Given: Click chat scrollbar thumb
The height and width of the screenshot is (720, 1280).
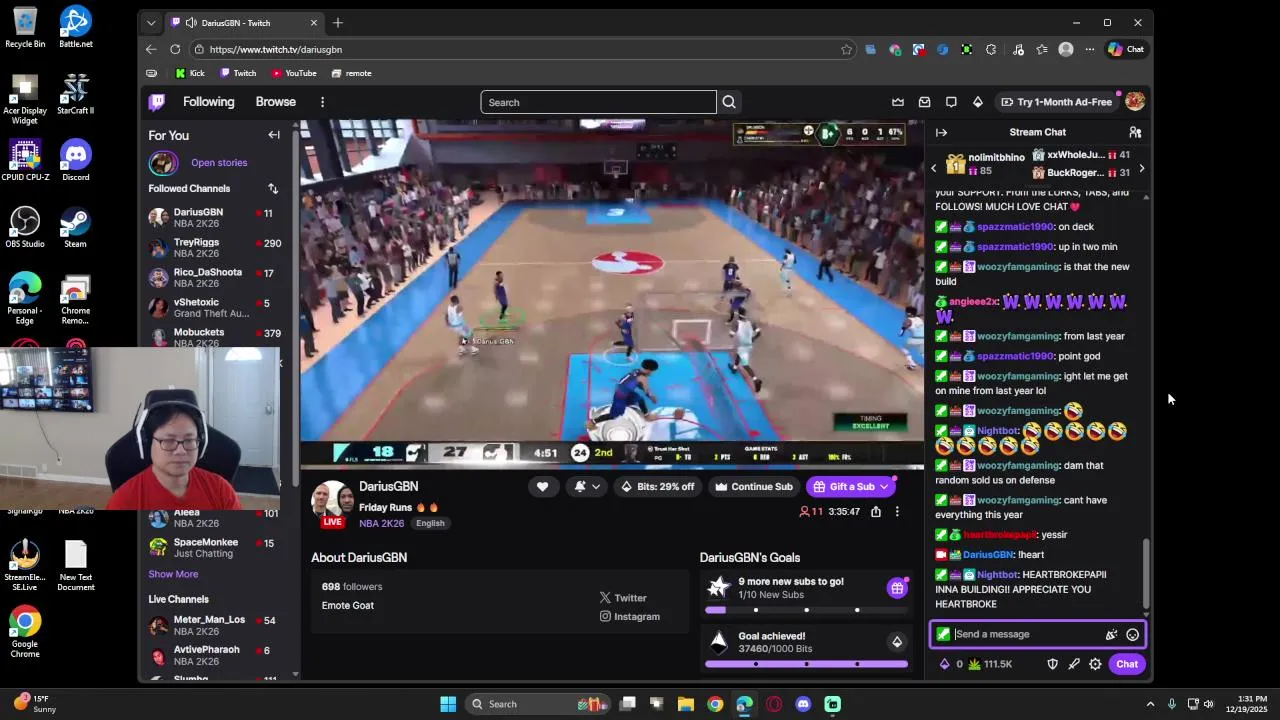Looking at the screenshot, I should coord(1146,572).
